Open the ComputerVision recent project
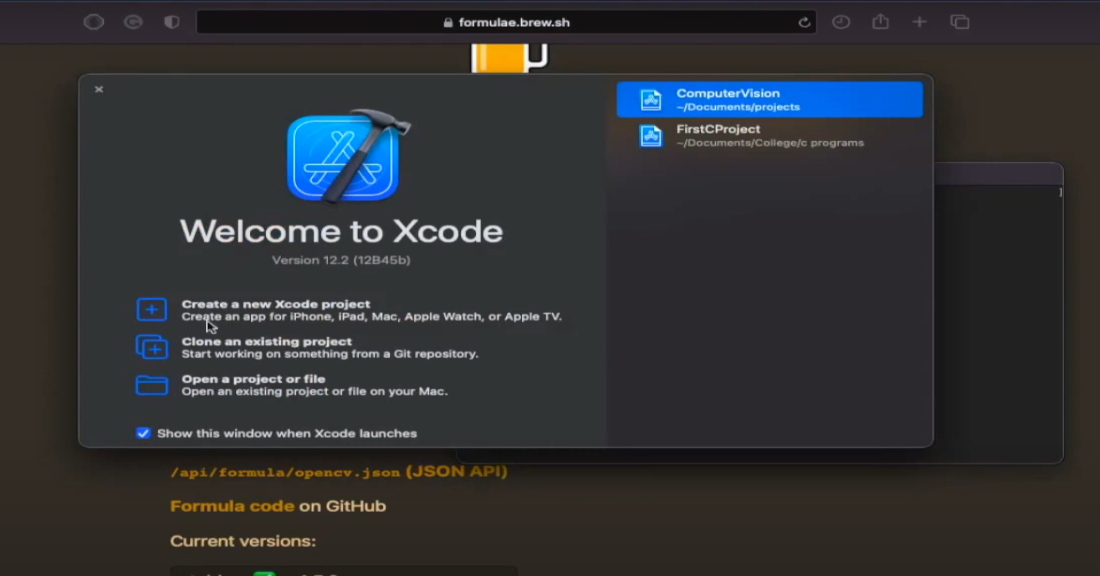This screenshot has width=1100, height=576. pos(770,100)
